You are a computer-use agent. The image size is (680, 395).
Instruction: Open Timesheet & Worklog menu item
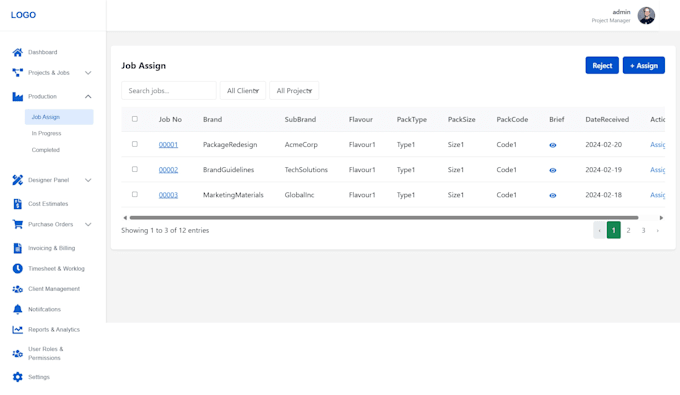[56, 269]
